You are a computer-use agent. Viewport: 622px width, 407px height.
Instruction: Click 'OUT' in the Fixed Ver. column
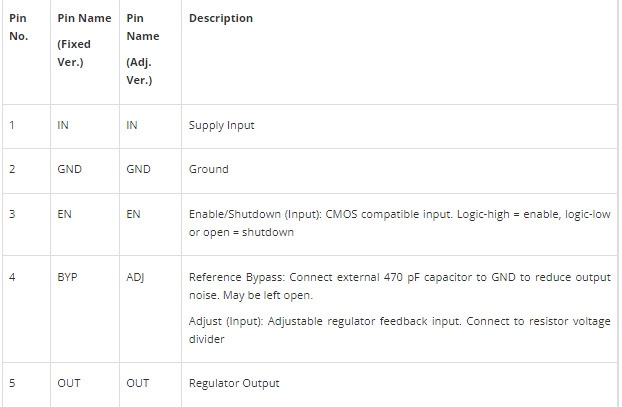pos(69,383)
